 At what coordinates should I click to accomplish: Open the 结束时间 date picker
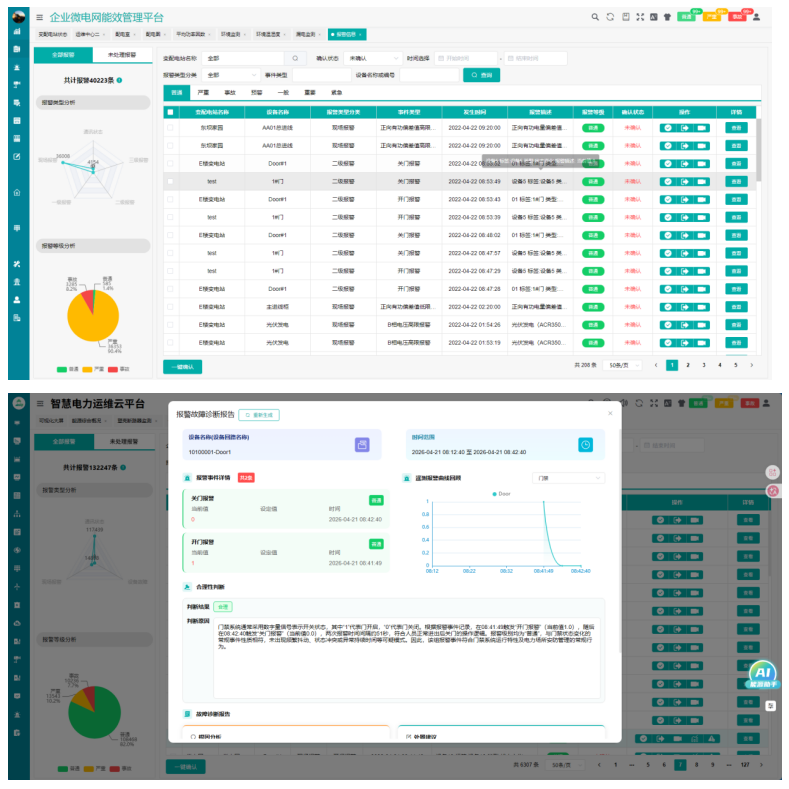click(535, 58)
